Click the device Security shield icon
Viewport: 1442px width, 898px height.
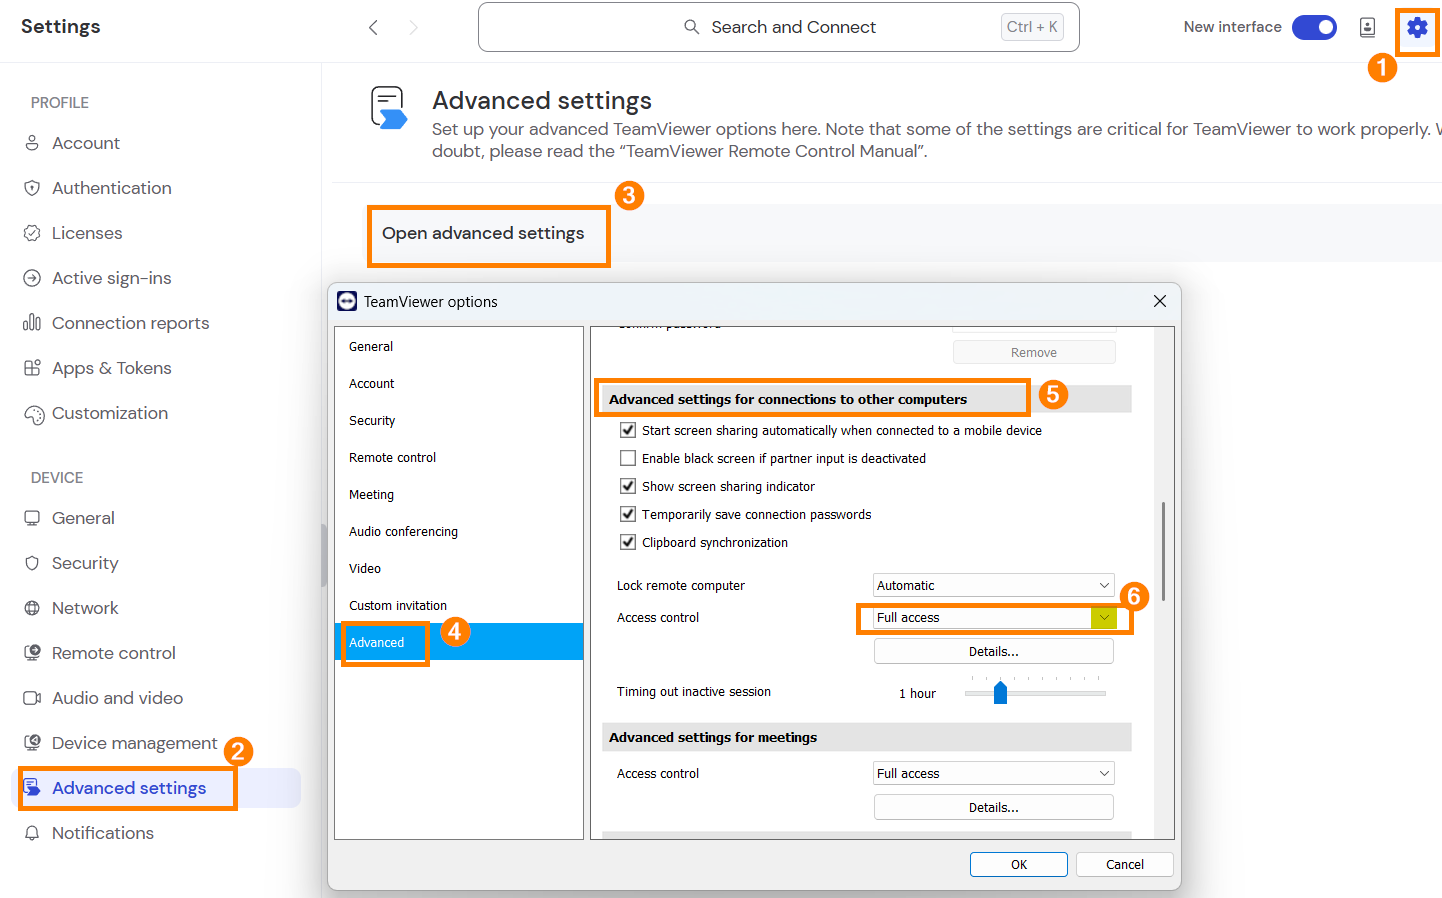[x=32, y=563]
